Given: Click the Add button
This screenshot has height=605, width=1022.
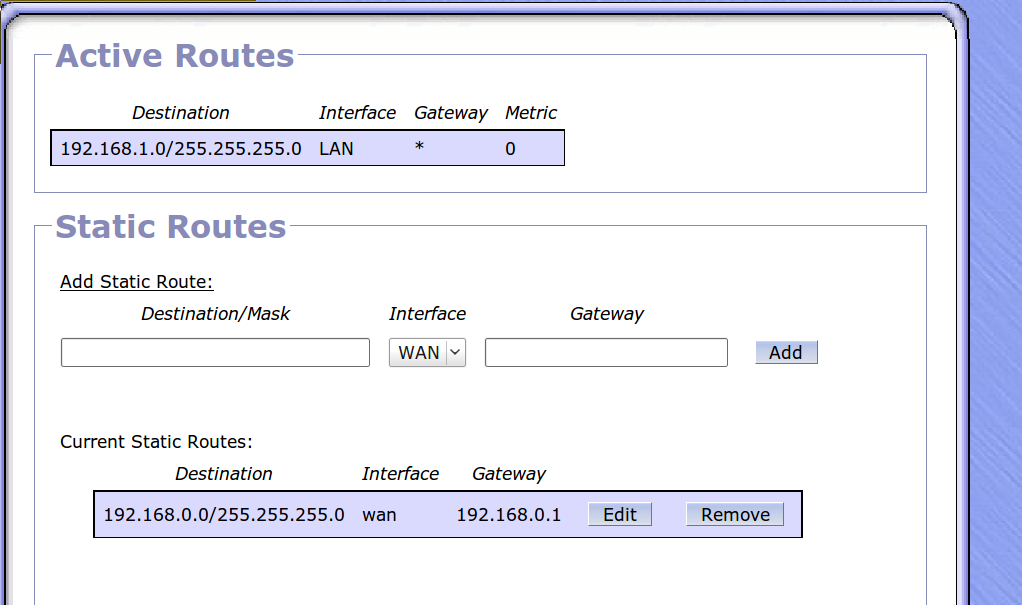Looking at the screenshot, I should coord(786,353).
